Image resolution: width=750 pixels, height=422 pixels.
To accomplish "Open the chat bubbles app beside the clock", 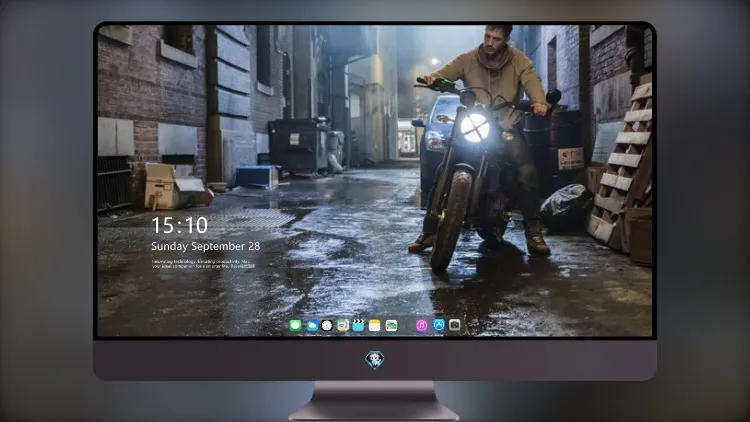I will click(x=343, y=326).
